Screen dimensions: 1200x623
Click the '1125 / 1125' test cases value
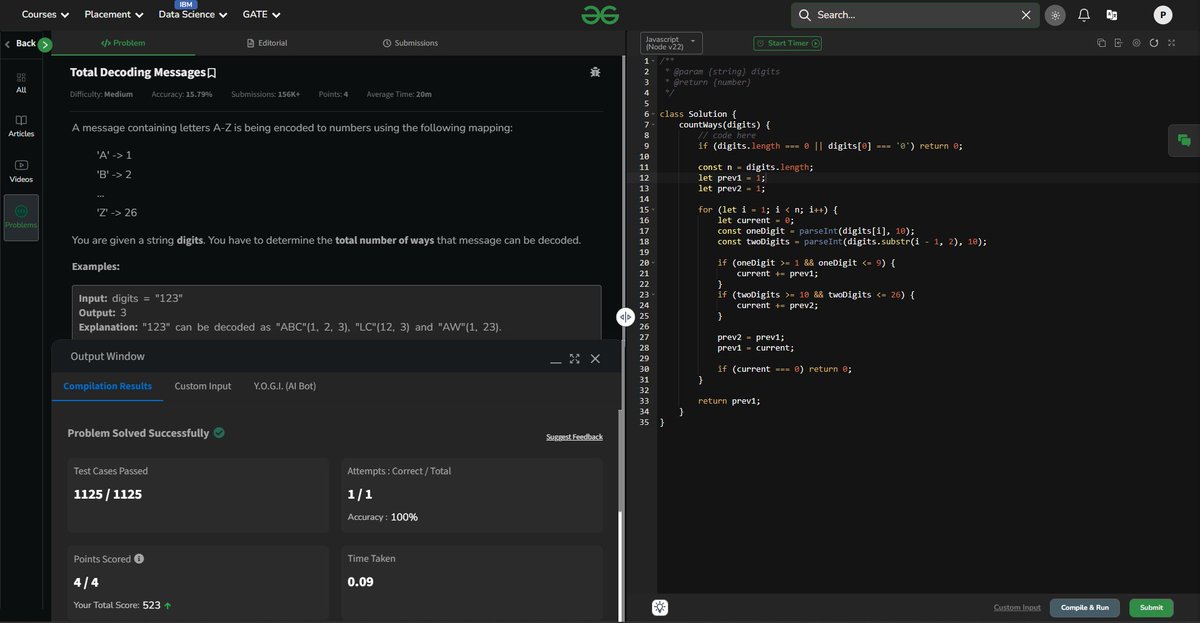click(x=108, y=494)
